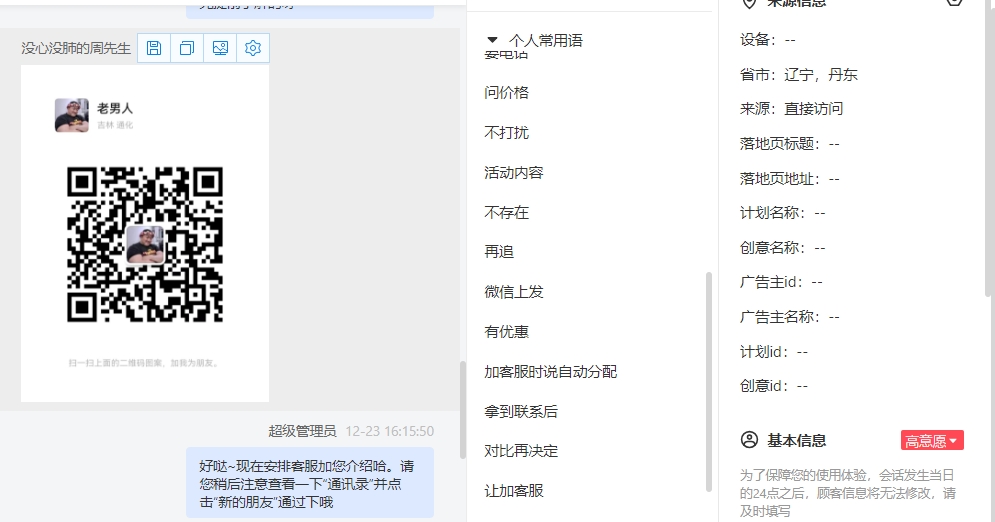Click the visitor name 没心没肺的周先生
Screen dimensions: 995x522
tap(76, 48)
